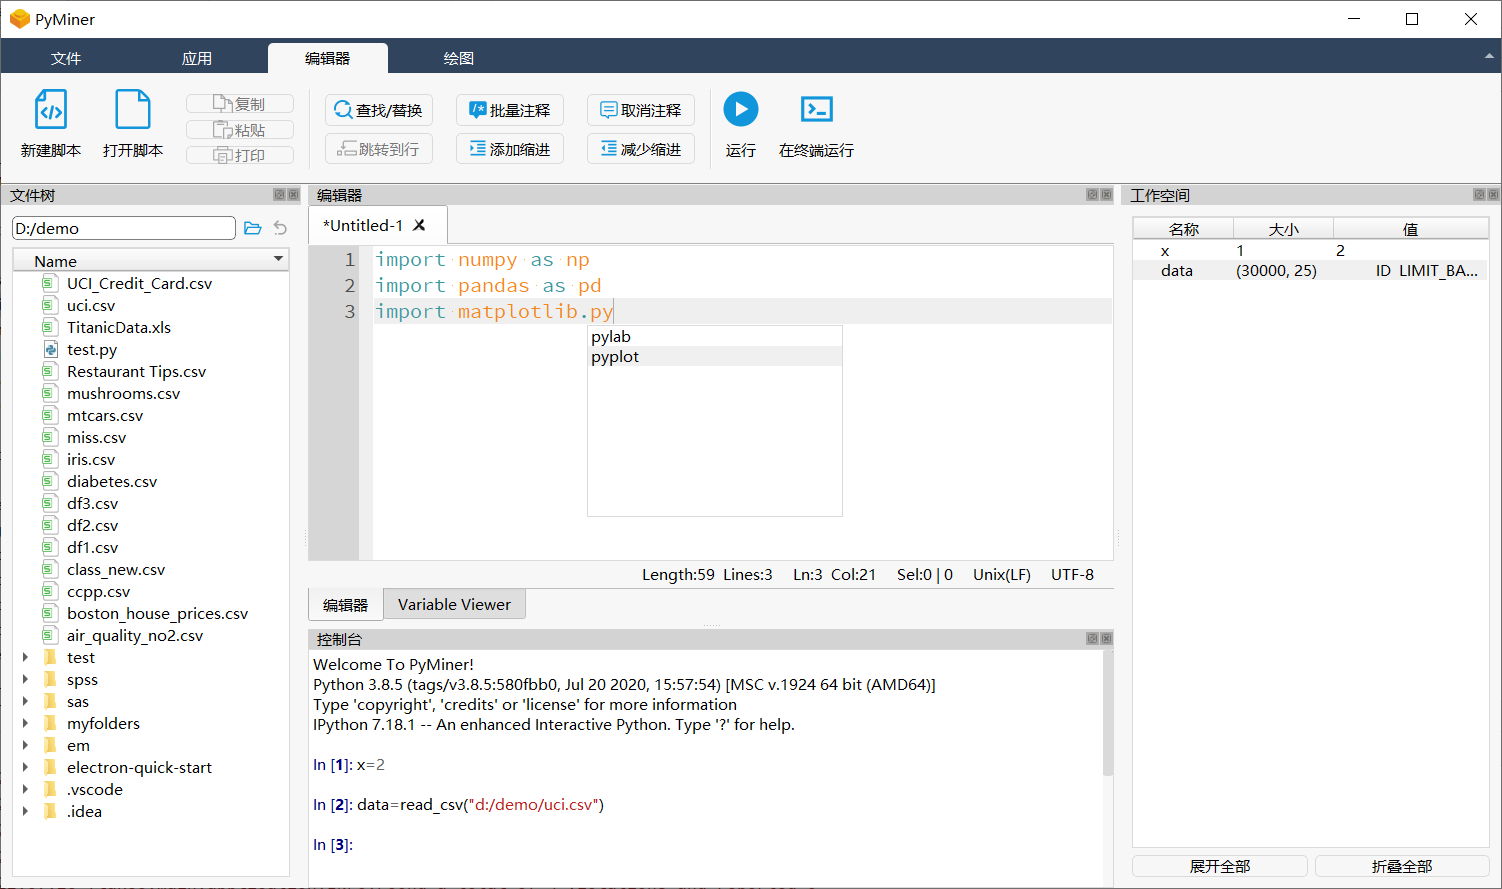
Task: Select iris.csv in file tree
Action: click(91, 459)
